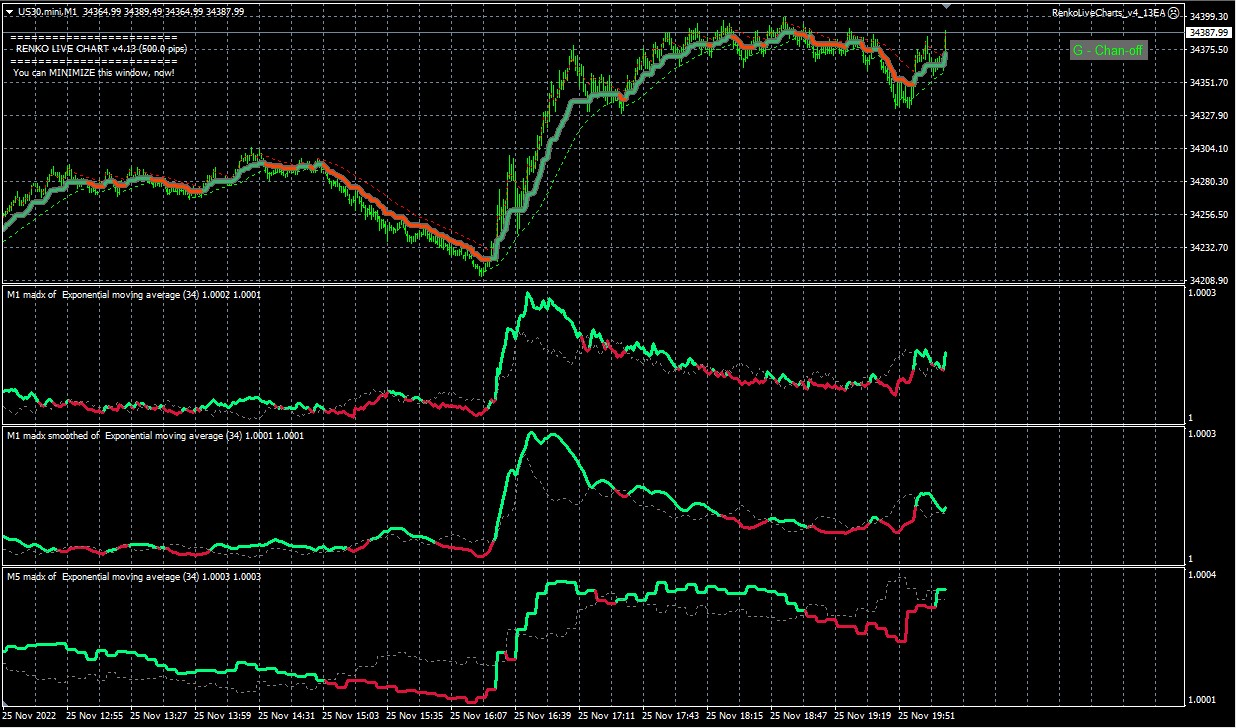This screenshot has width=1236, height=728.
Task: Click the 'You can MINIMIZE this window' text
Action: 94,72
